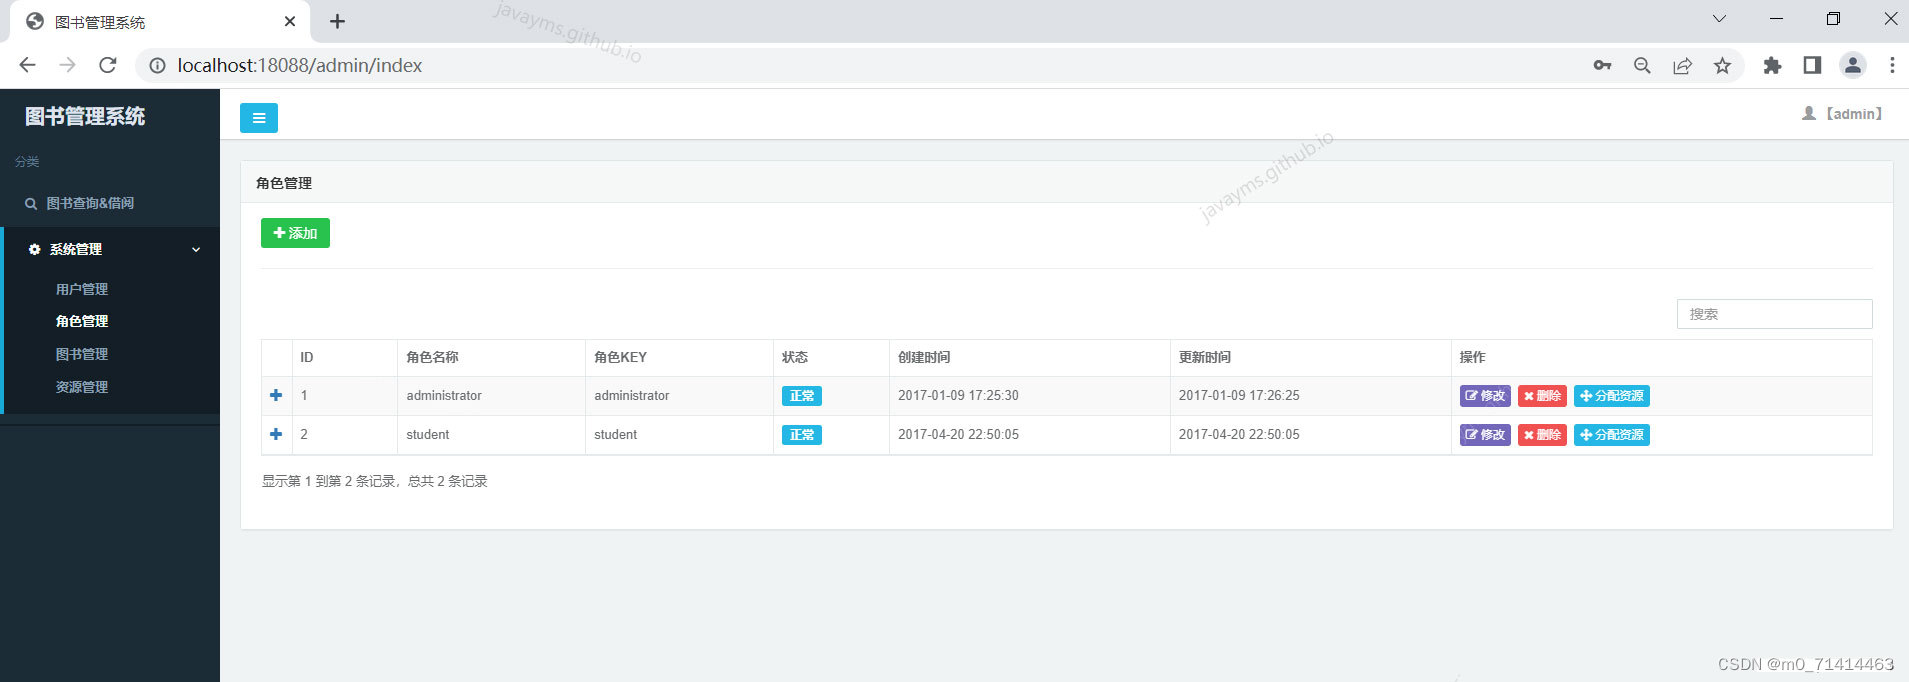Image resolution: width=1909 pixels, height=682 pixels.
Task: Click created time 2017-01-09 17:25:30
Action: (958, 395)
